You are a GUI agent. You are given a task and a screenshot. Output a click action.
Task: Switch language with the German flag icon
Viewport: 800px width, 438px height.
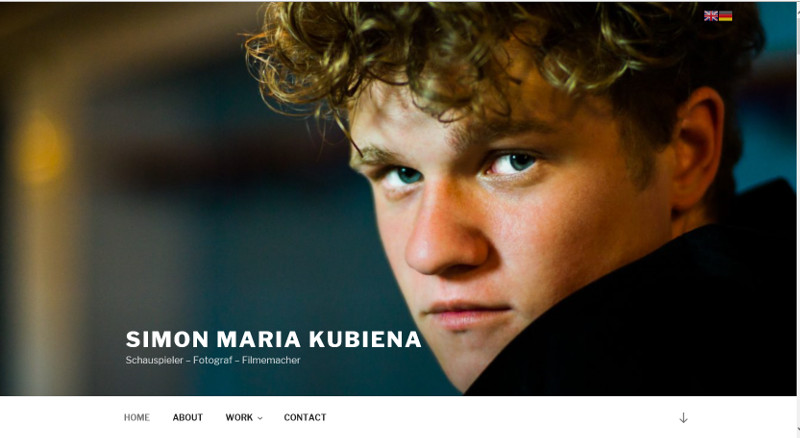[726, 16]
